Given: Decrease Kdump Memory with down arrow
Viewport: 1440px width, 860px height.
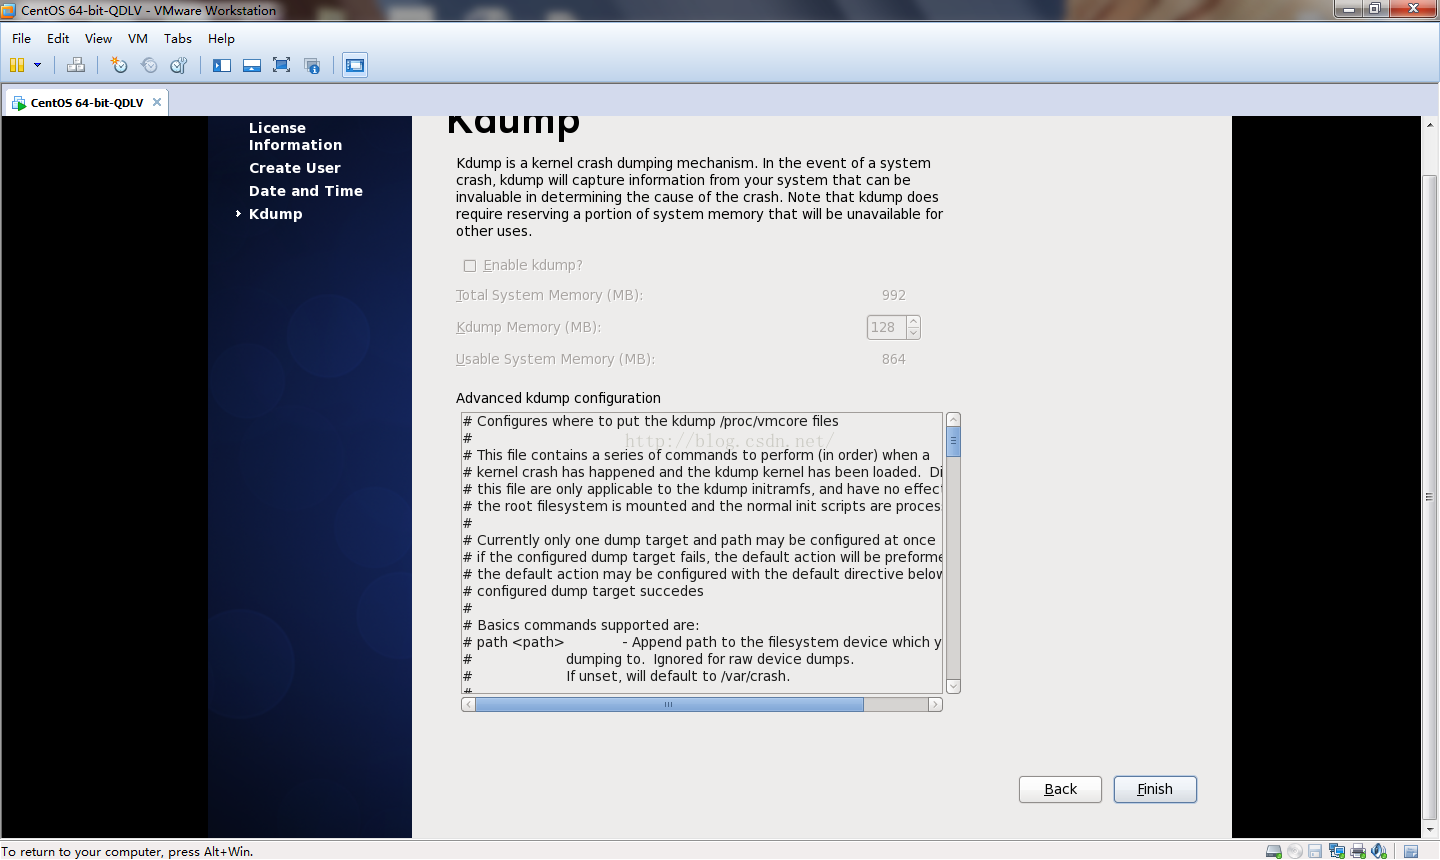Looking at the screenshot, I should click(913, 333).
